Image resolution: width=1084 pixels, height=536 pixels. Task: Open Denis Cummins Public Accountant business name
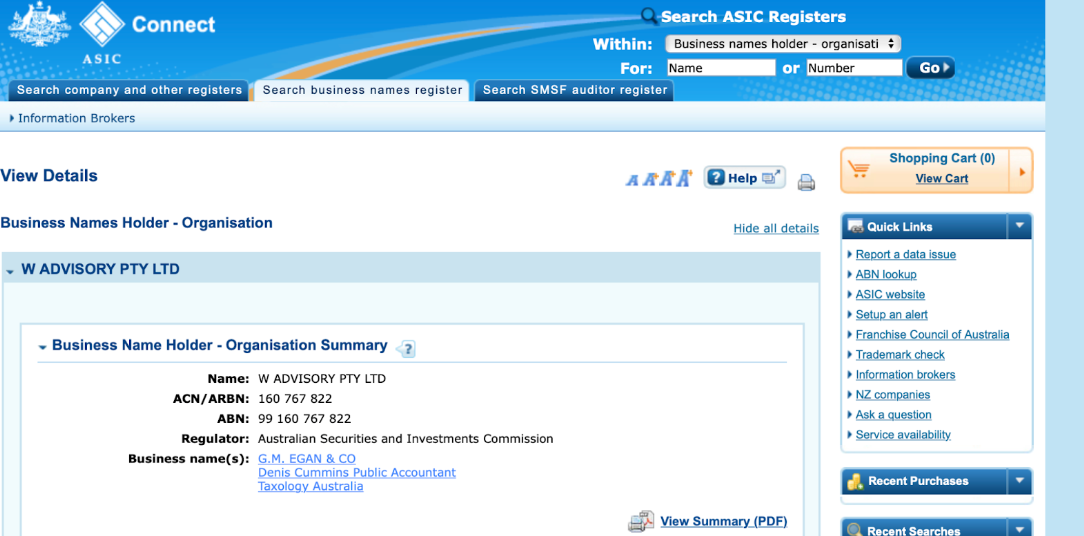[357, 472]
